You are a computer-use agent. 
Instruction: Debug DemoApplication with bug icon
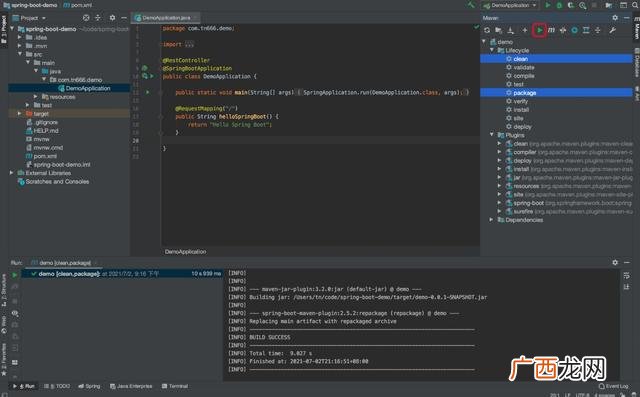click(x=560, y=5)
